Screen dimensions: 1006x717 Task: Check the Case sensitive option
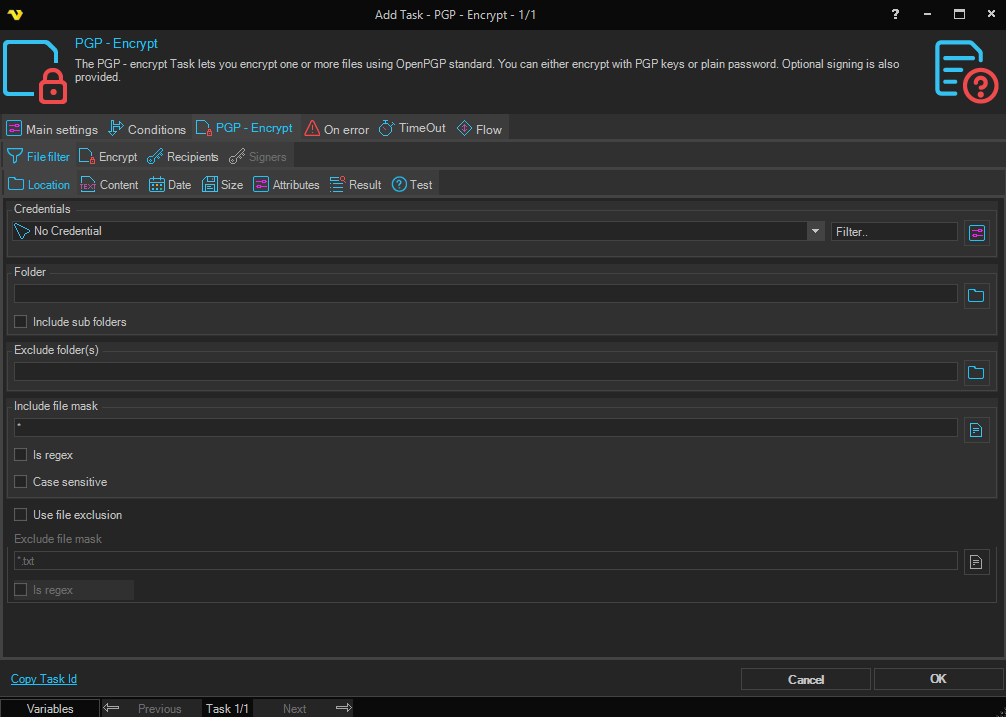click(21, 482)
